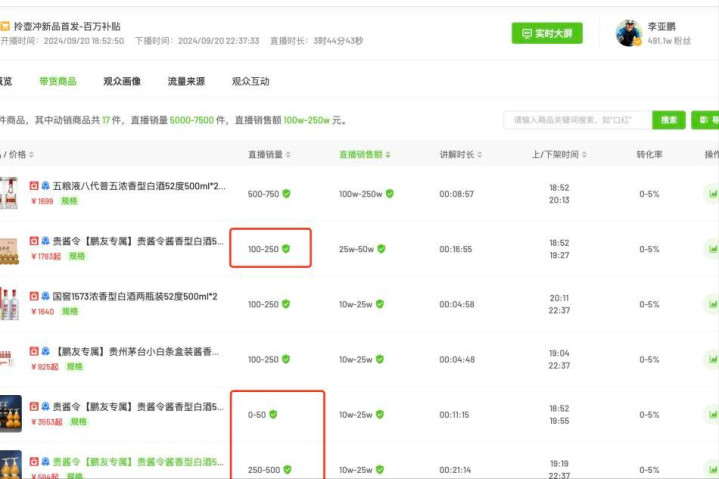This screenshot has width=719, height=479.
Task: Click the 搜索 search button
Action: click(669, 120)
